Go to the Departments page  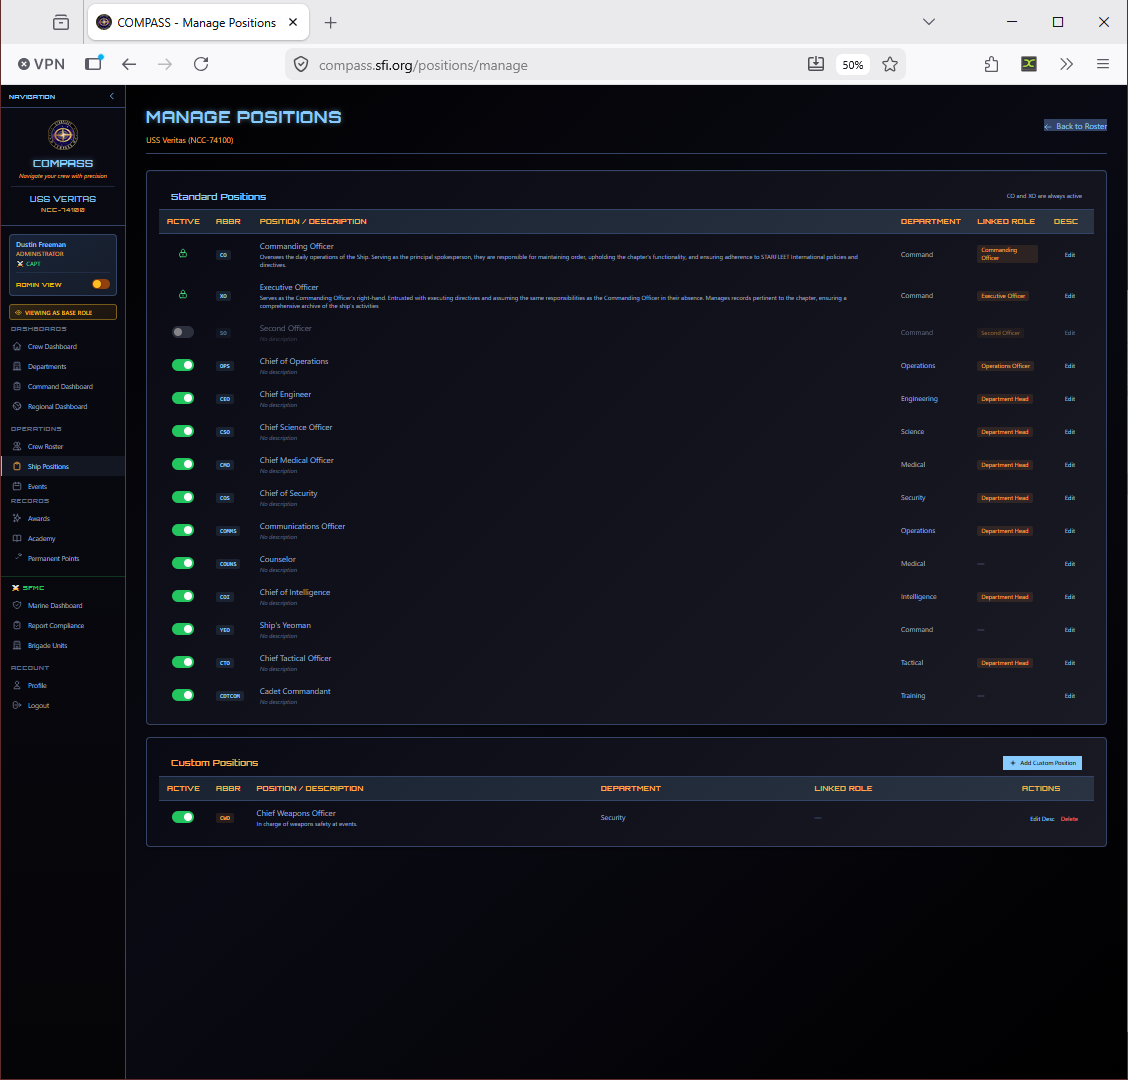point(47,366)
